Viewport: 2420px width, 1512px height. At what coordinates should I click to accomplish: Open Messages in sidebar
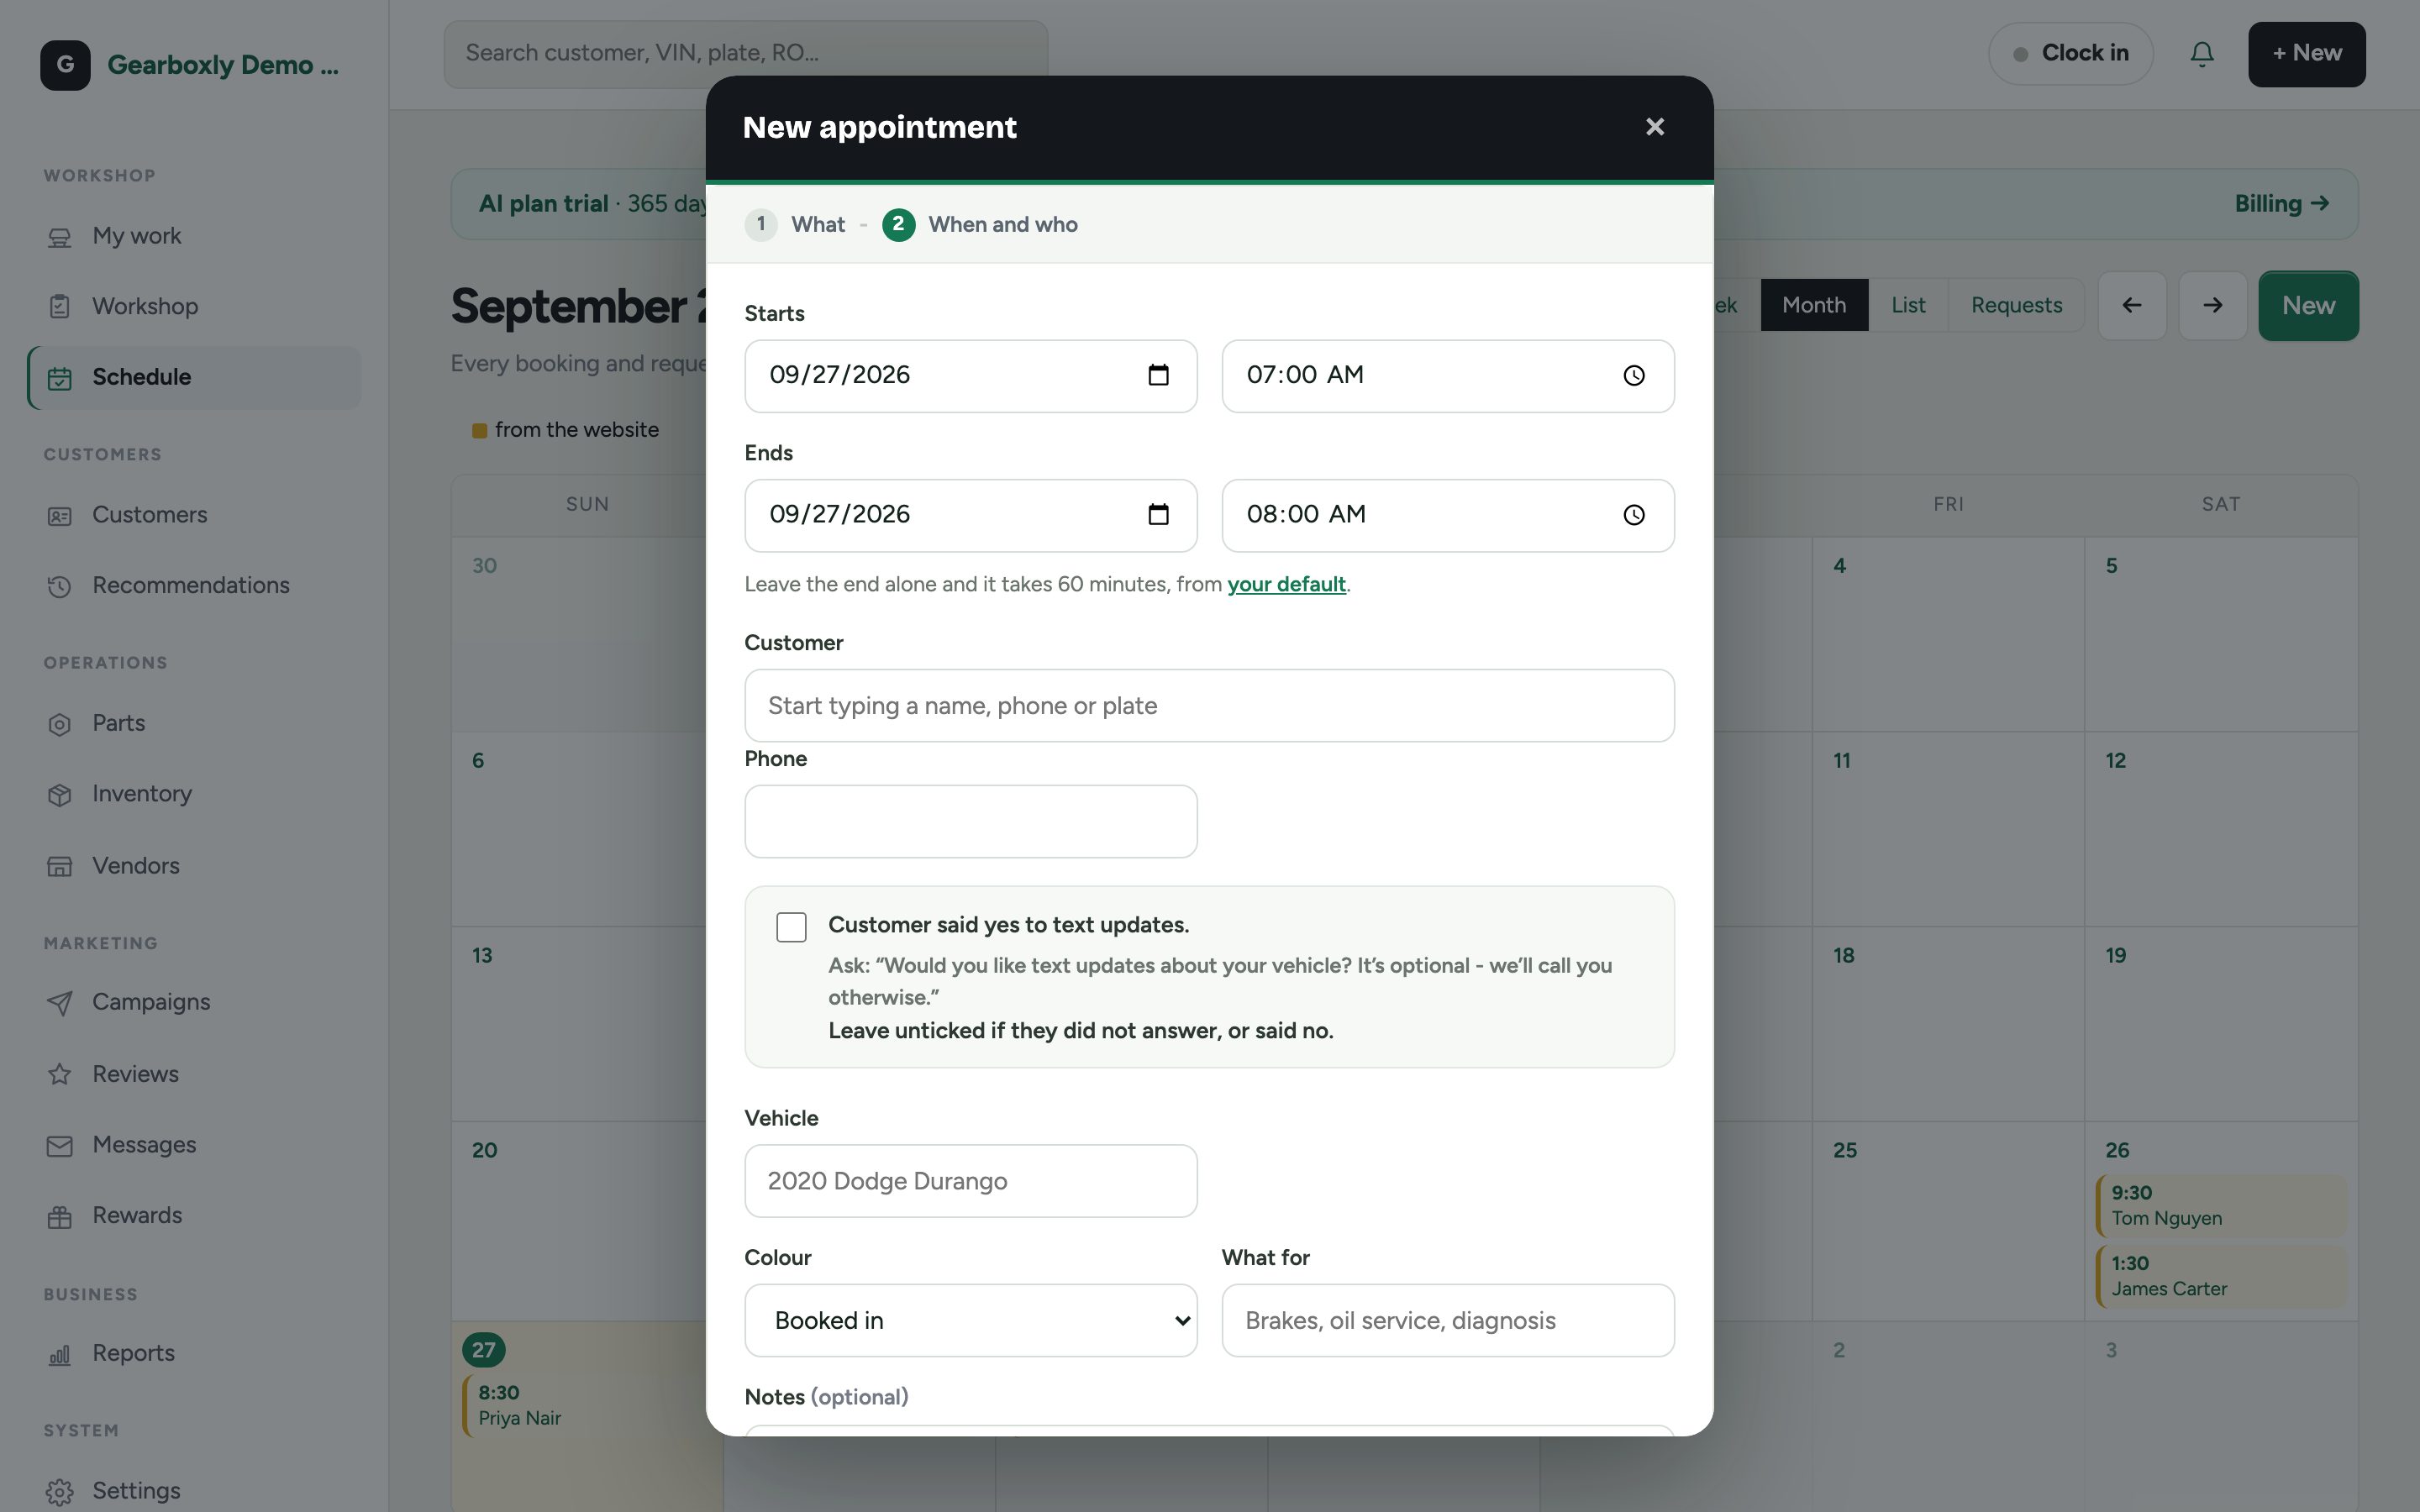pos(194,1145)
